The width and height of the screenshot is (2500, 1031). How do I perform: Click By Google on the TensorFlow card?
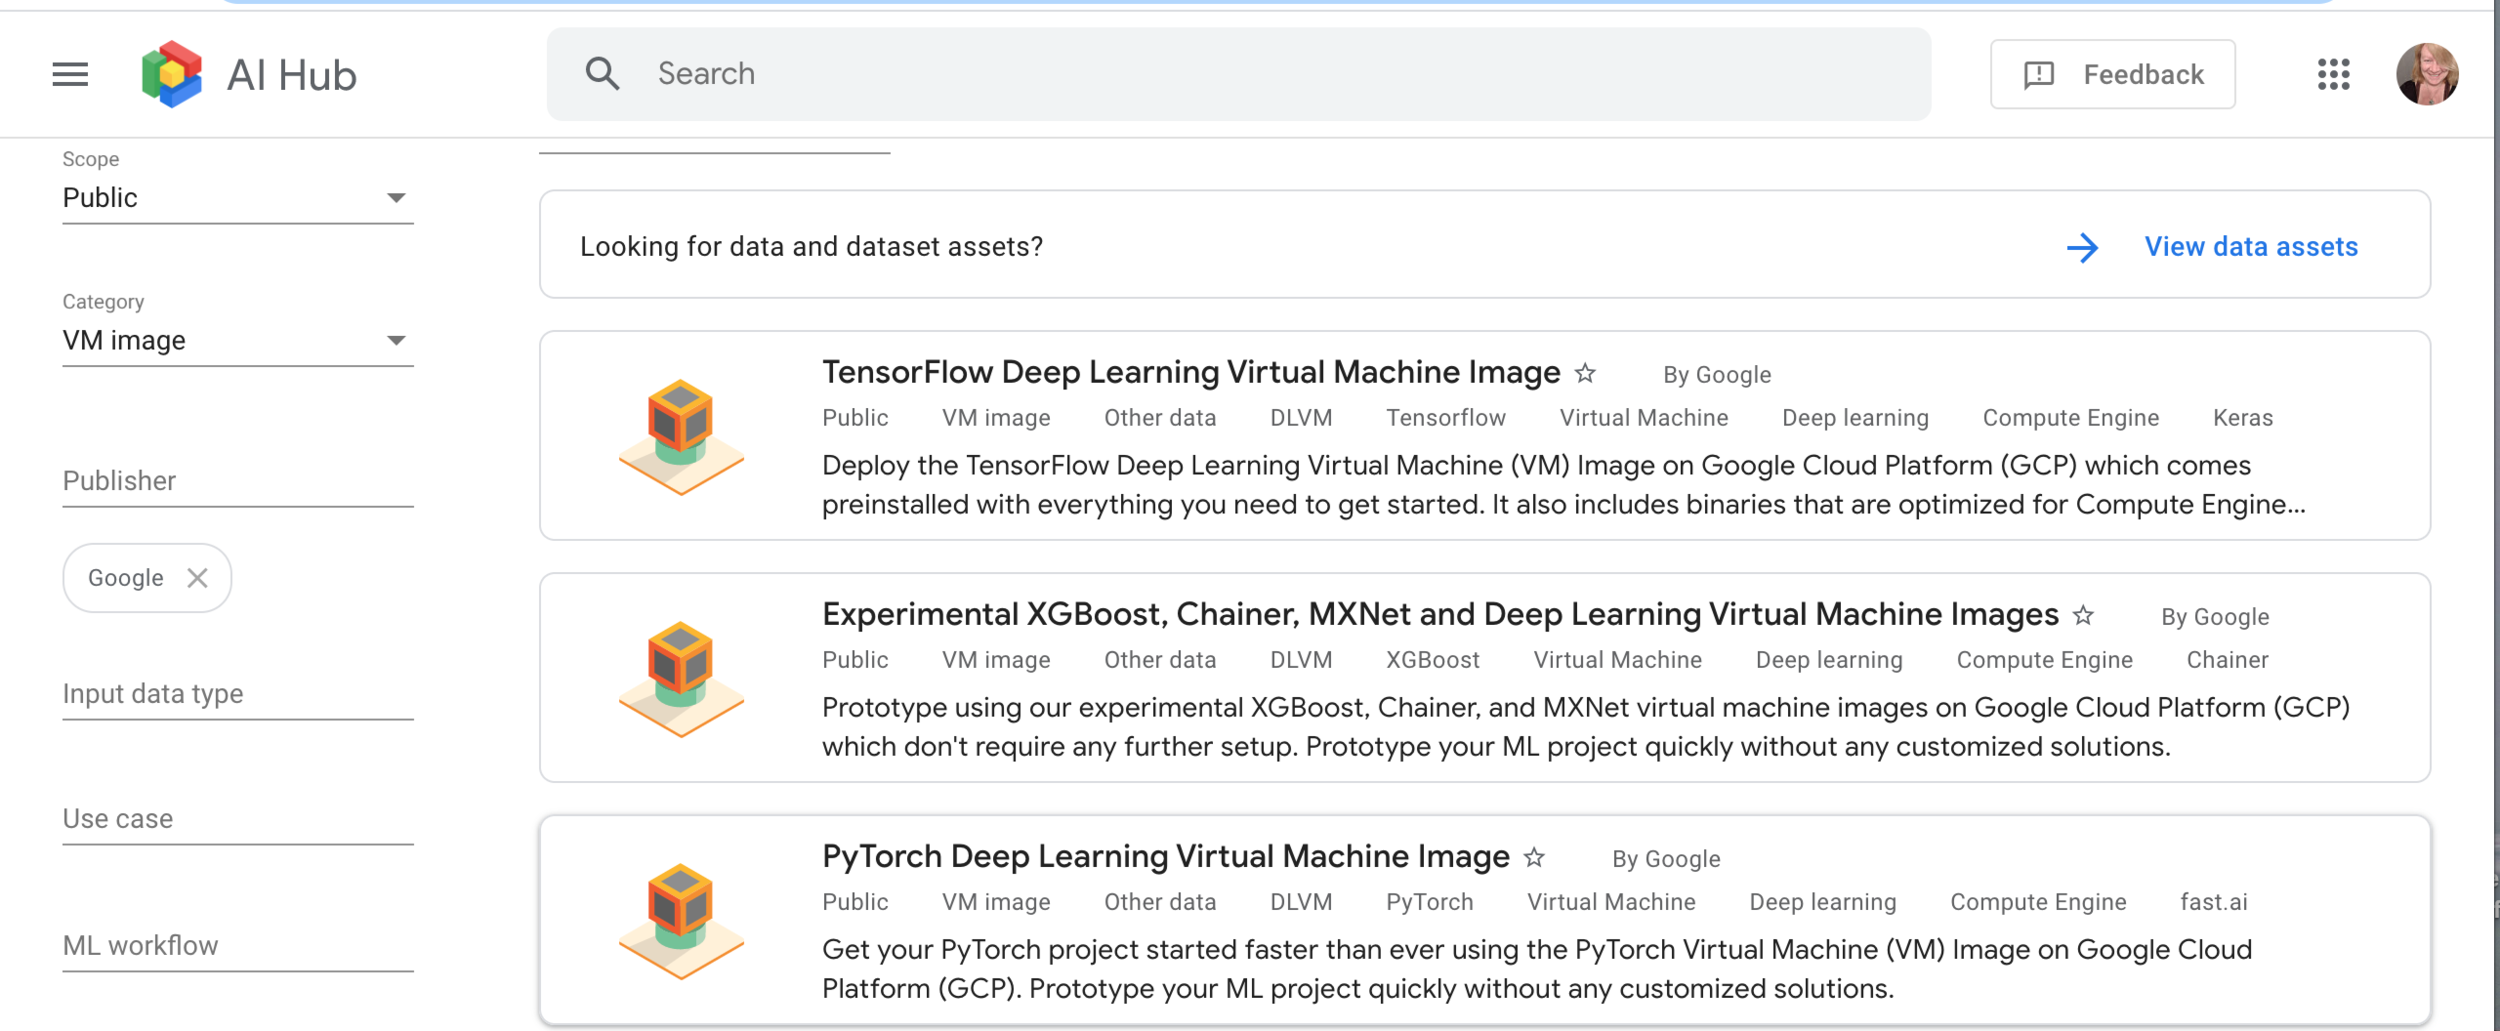1717,375
